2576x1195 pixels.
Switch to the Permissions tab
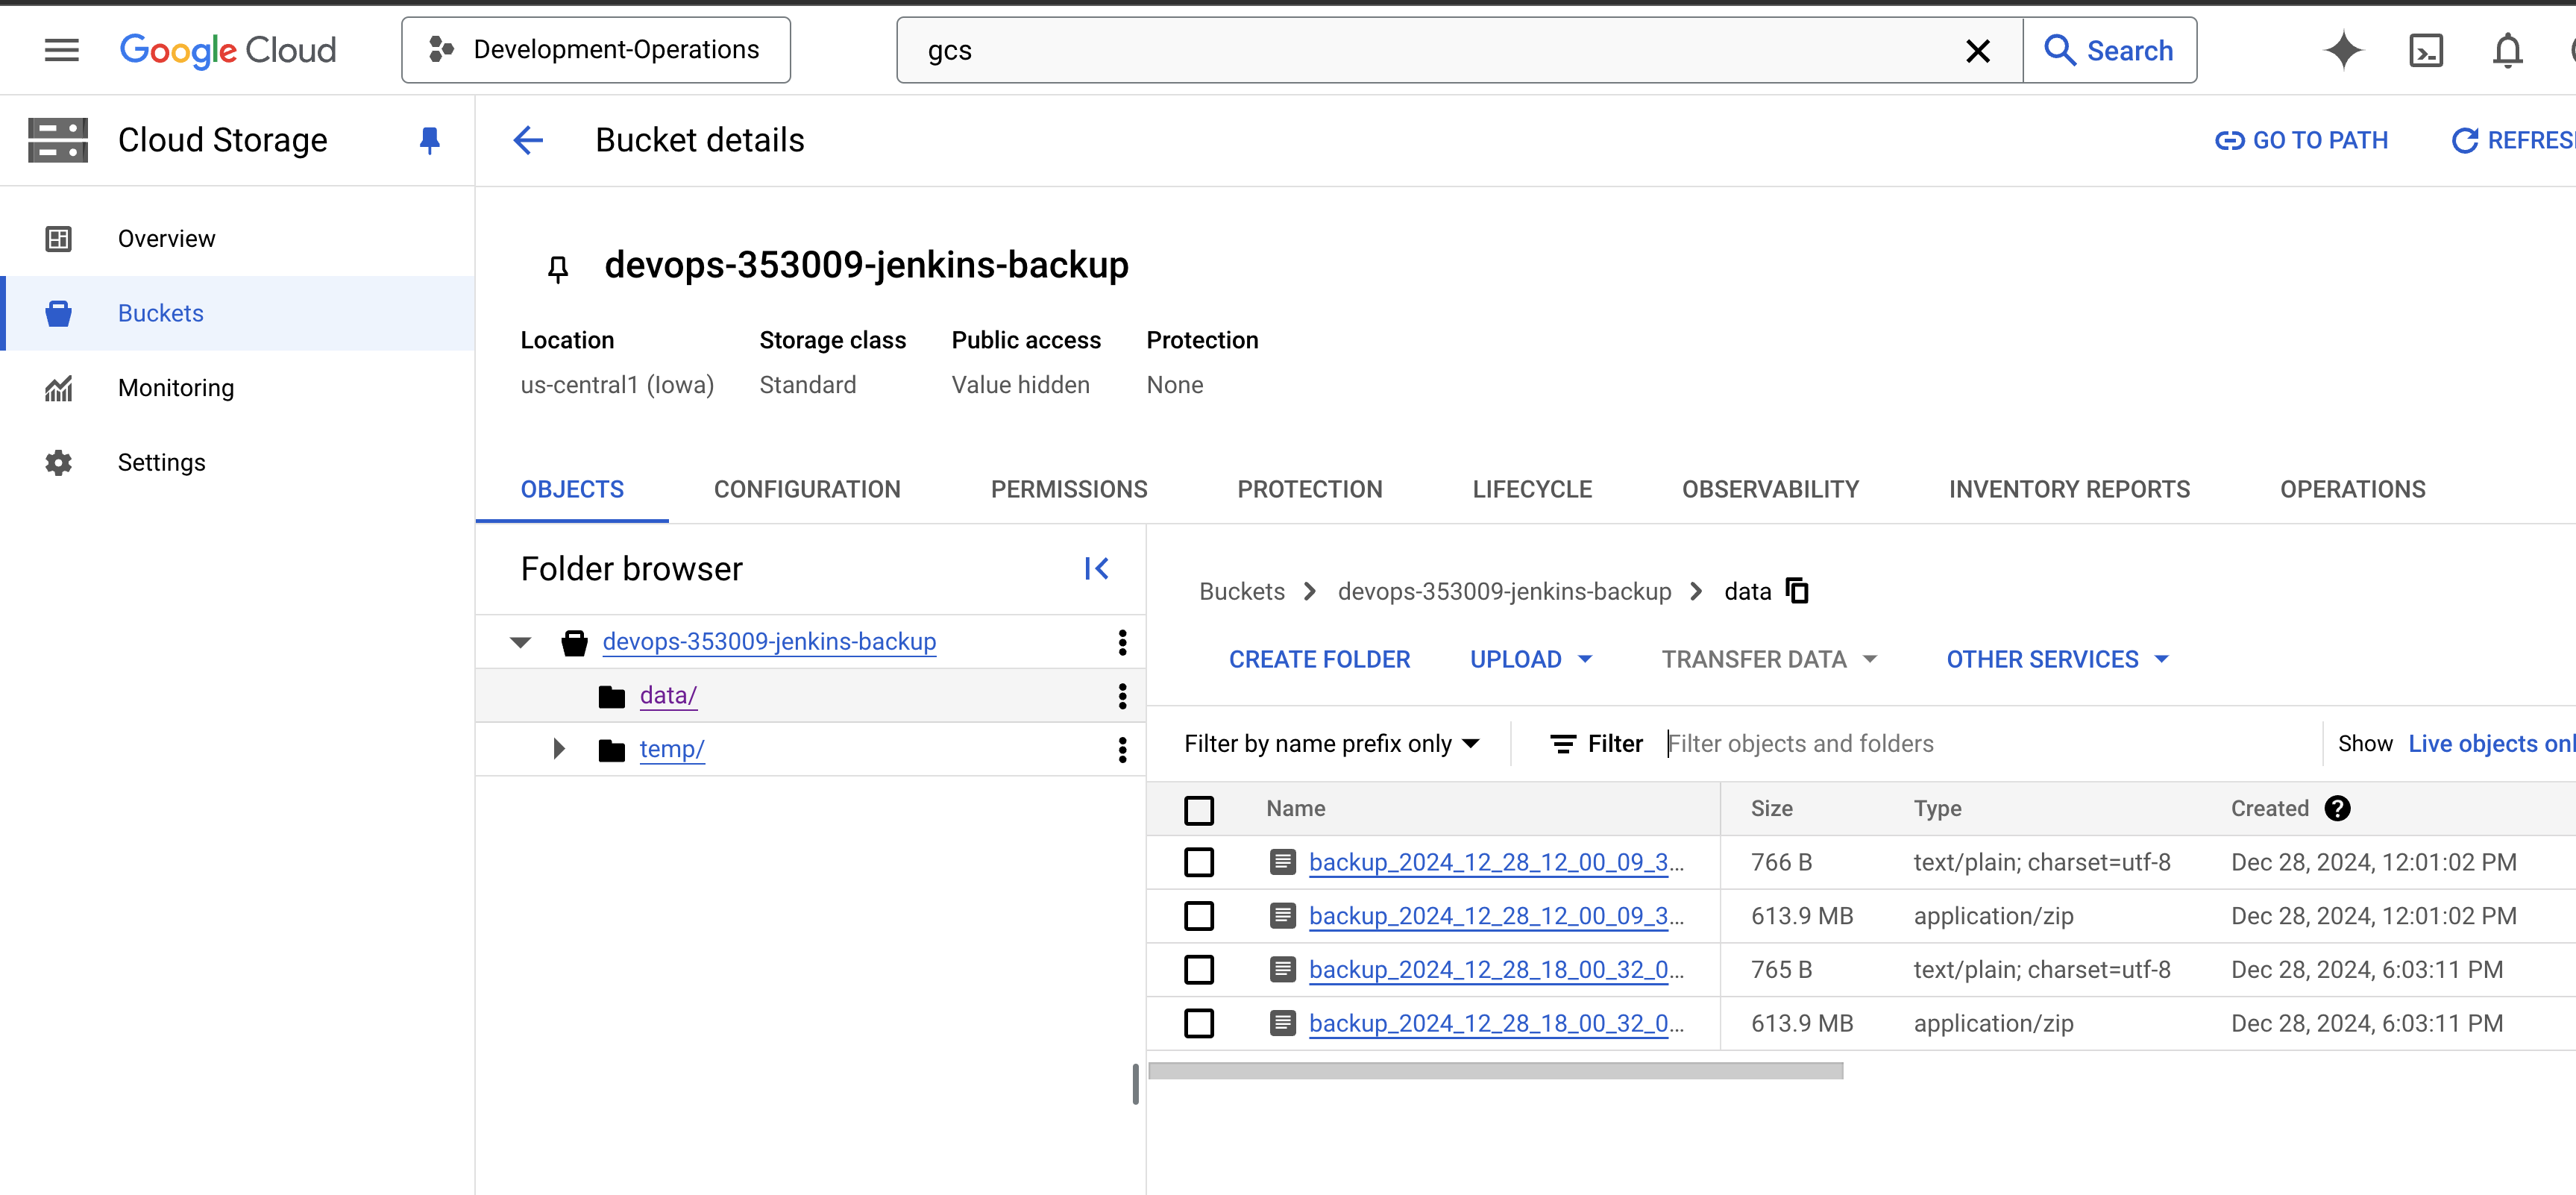pyautogui.click(x=1068, y=489)
